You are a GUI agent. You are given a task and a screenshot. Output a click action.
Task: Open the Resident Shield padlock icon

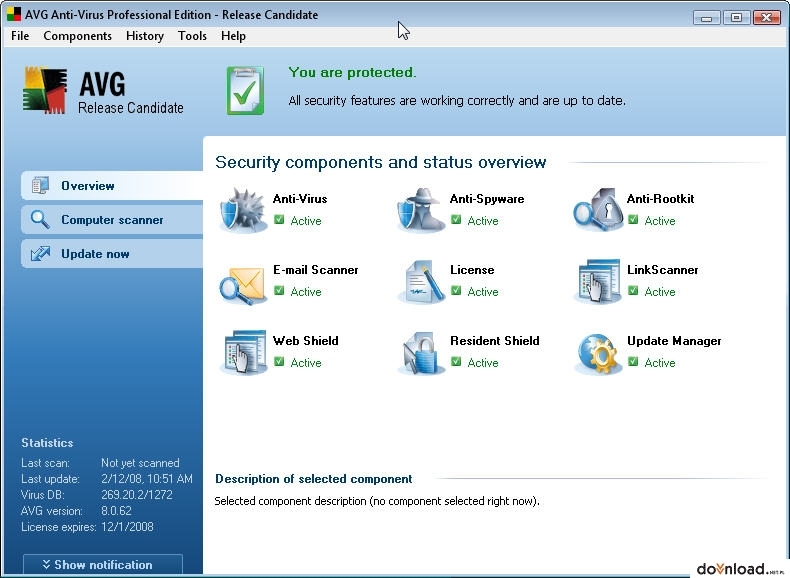(x=421, y=353)
